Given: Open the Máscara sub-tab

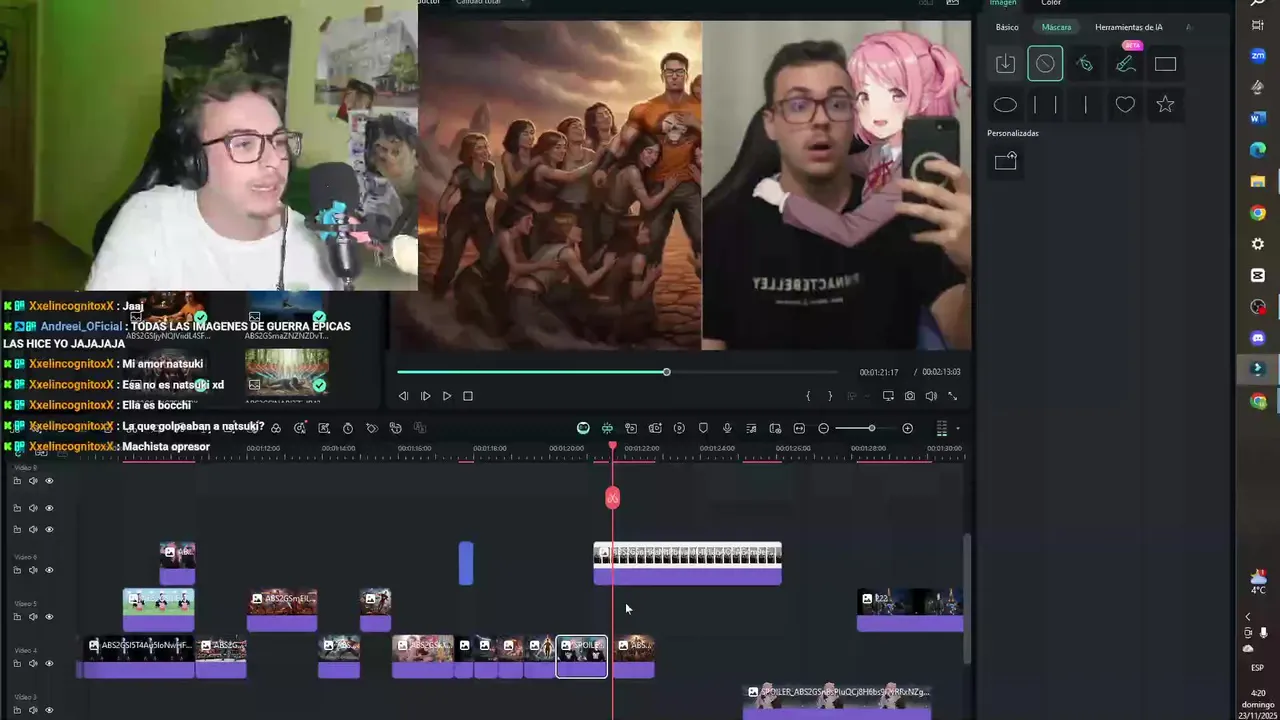Looking at the screenshot, I should click(1056, 28).
